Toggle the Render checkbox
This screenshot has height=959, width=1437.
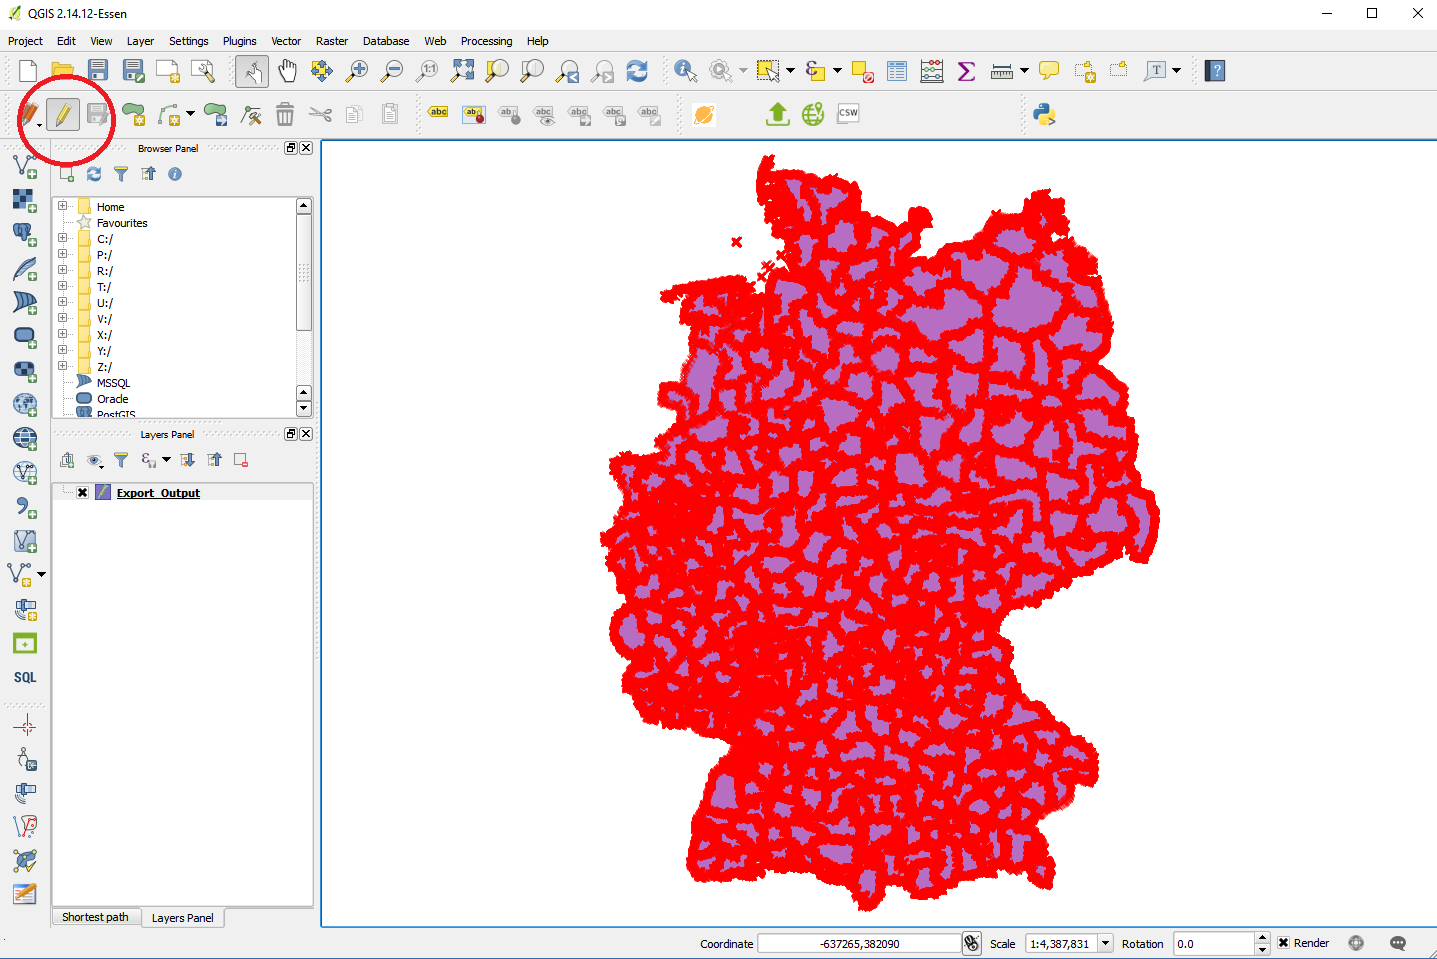tap(1283, 943)
